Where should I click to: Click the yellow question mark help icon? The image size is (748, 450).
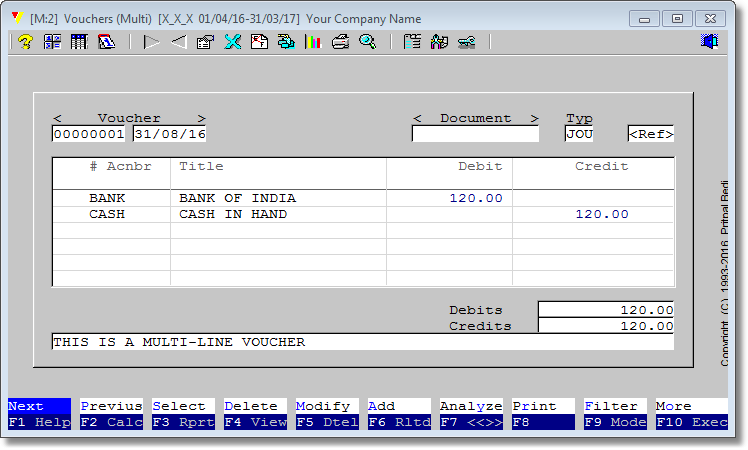25,42
